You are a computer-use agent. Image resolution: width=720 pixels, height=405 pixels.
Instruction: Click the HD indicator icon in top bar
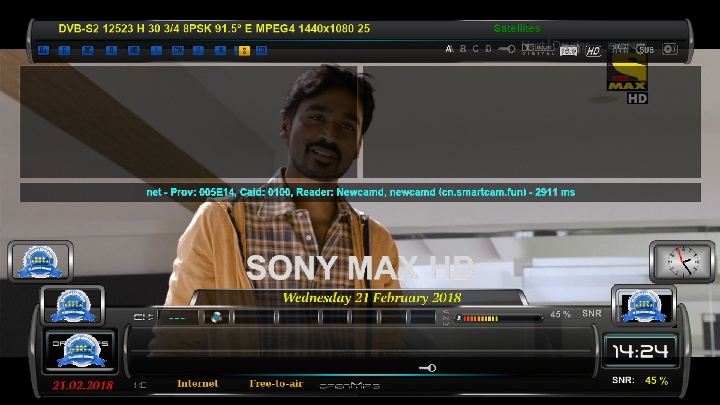coord(593,49)
